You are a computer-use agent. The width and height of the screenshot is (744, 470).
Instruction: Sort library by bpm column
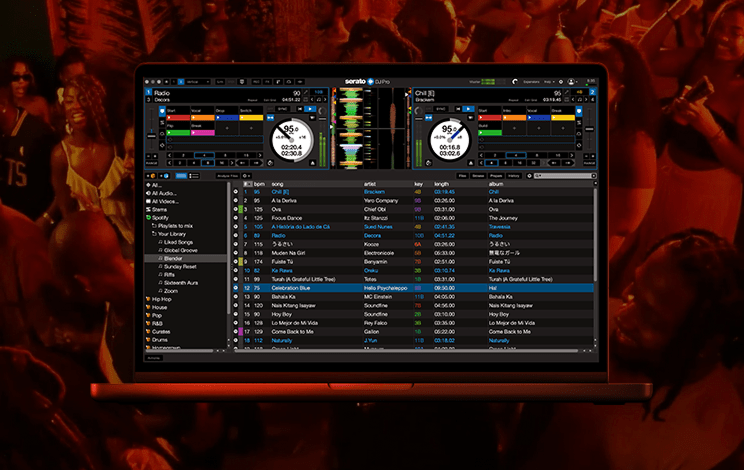(260, 184)
